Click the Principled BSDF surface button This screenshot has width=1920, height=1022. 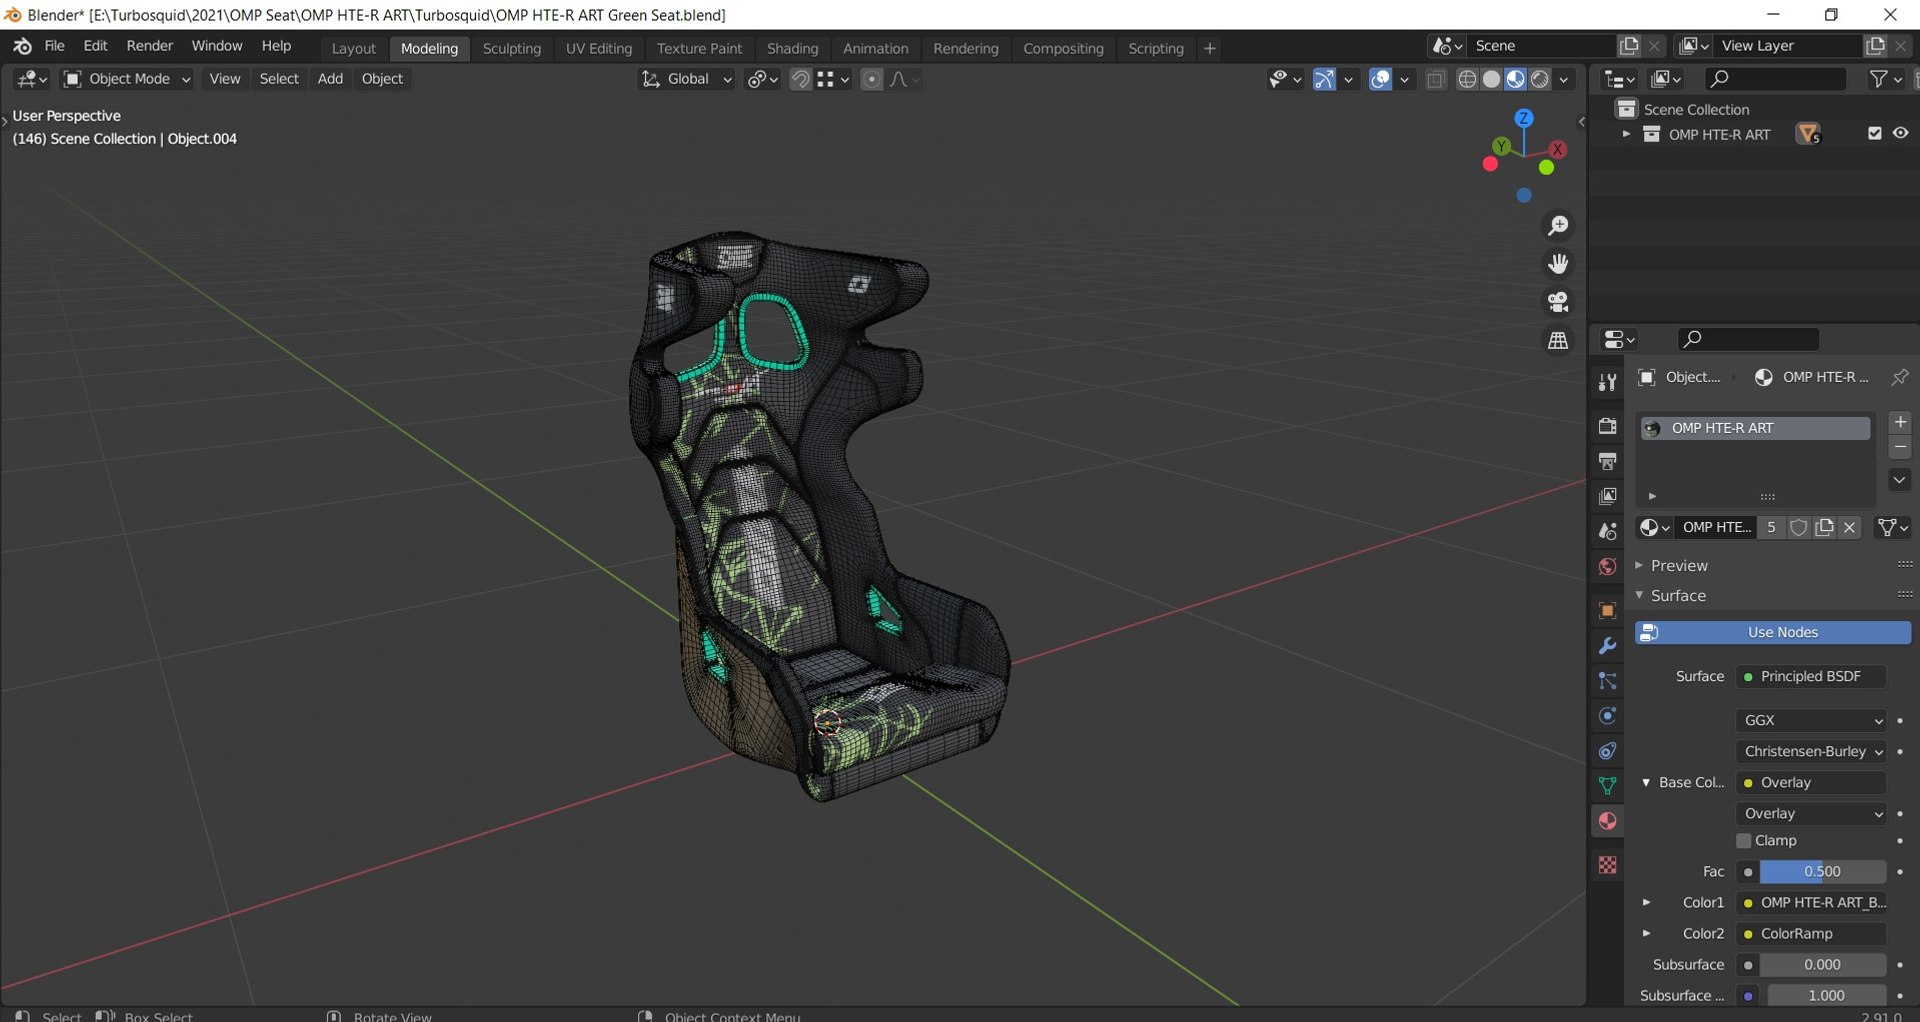(x=1811, y=676)
